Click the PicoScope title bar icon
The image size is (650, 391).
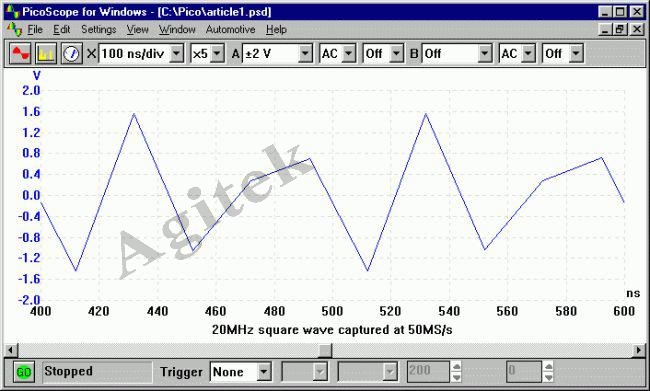[12, 11]
